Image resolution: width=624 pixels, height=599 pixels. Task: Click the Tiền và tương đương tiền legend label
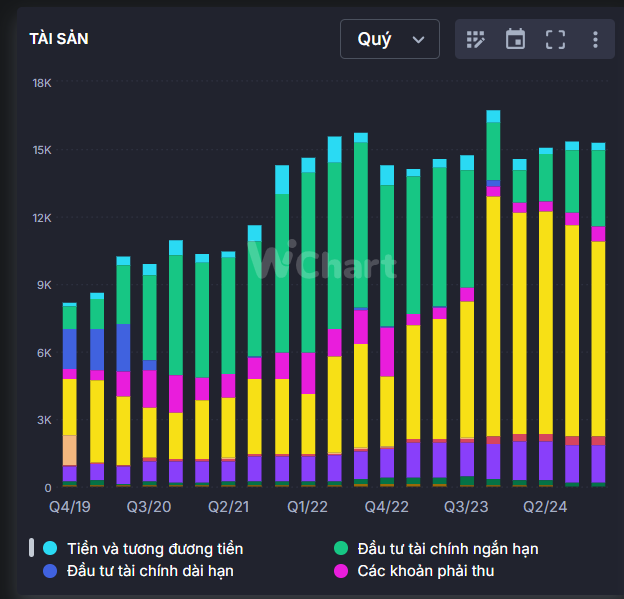click(154, 548)
